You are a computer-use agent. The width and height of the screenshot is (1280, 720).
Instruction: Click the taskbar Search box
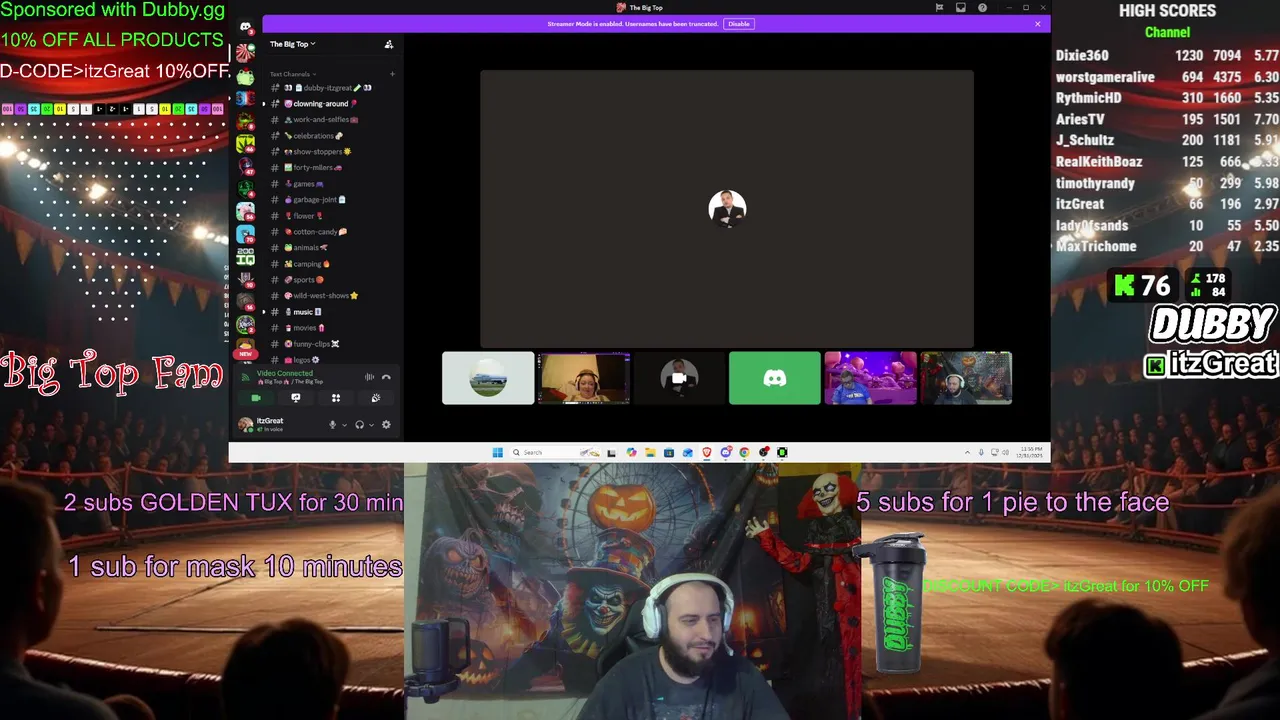(556, 452)
